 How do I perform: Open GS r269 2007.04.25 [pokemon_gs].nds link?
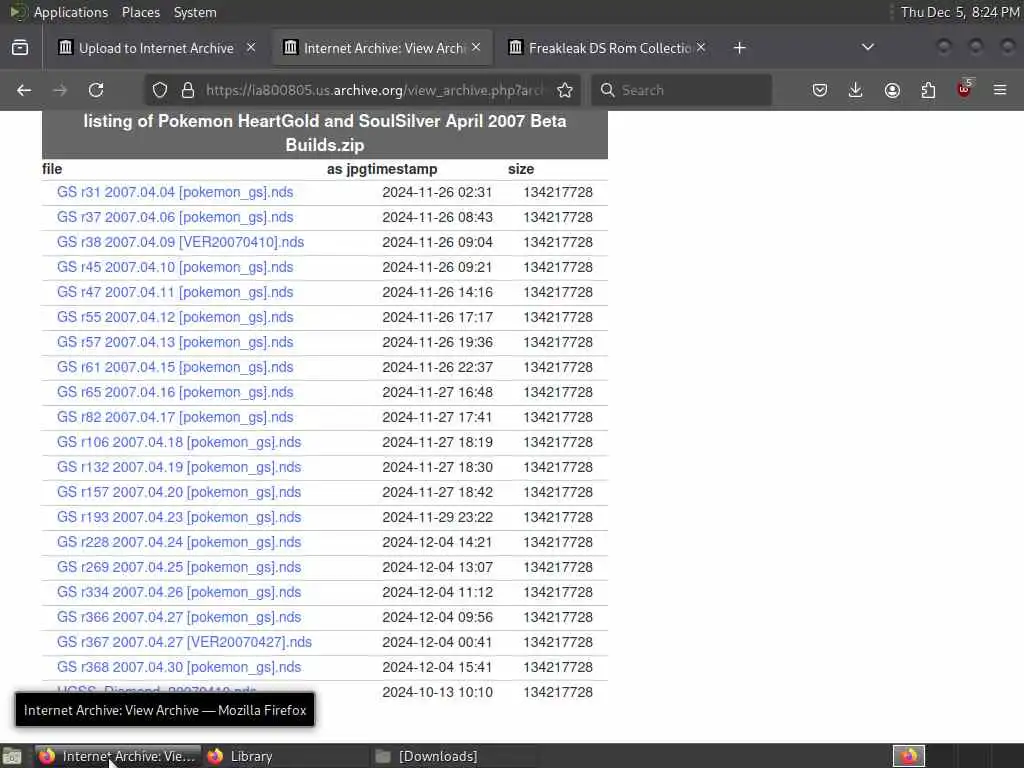[179, 567]
